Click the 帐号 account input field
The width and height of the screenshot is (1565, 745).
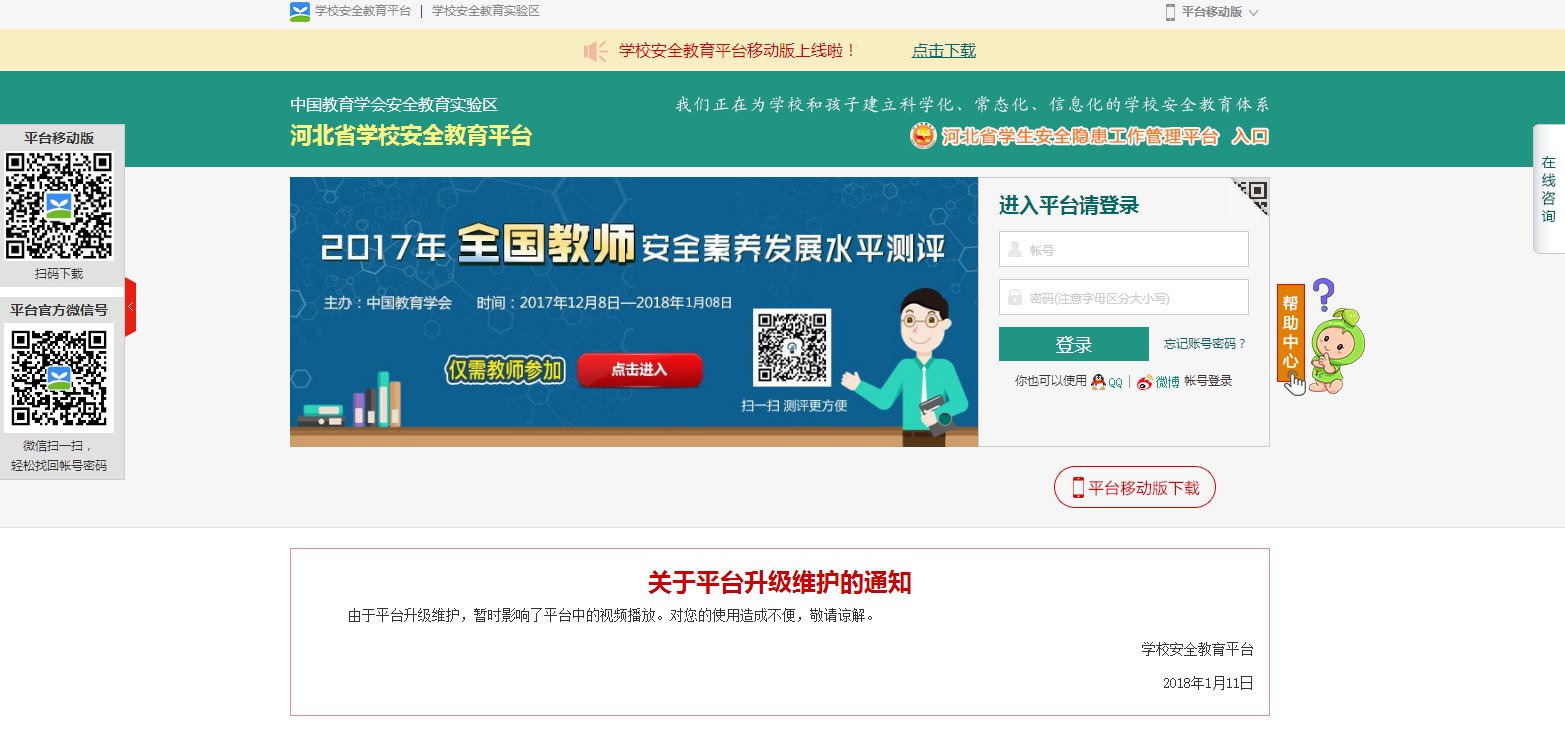1123,248
